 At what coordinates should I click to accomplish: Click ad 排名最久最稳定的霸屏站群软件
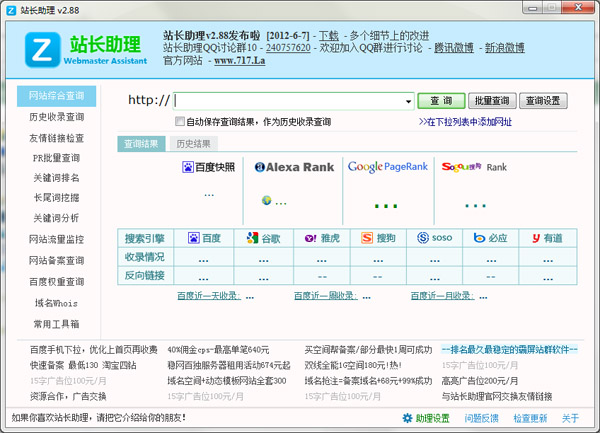(x=509, y=350)
